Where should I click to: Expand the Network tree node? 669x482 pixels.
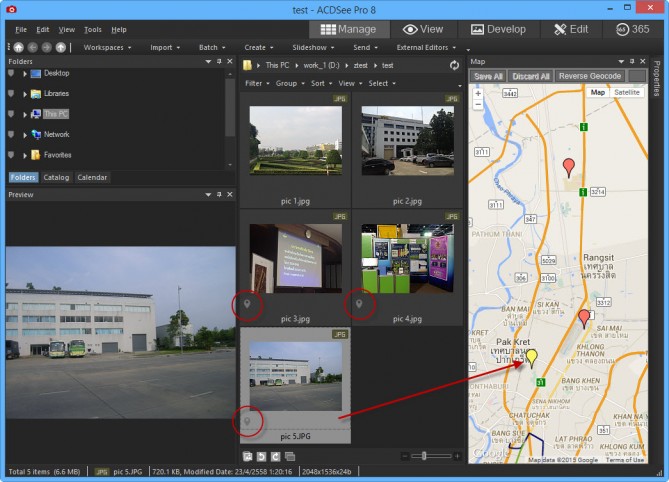coord(25,135)
